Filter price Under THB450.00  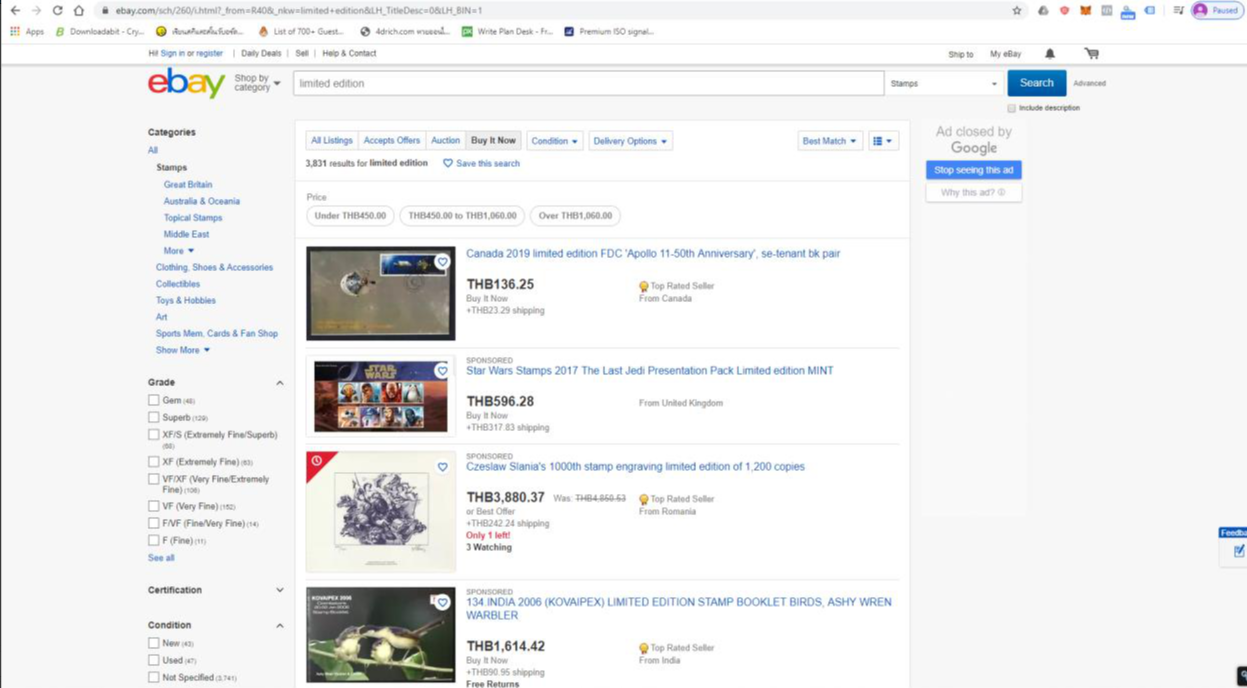coord(350,216)
